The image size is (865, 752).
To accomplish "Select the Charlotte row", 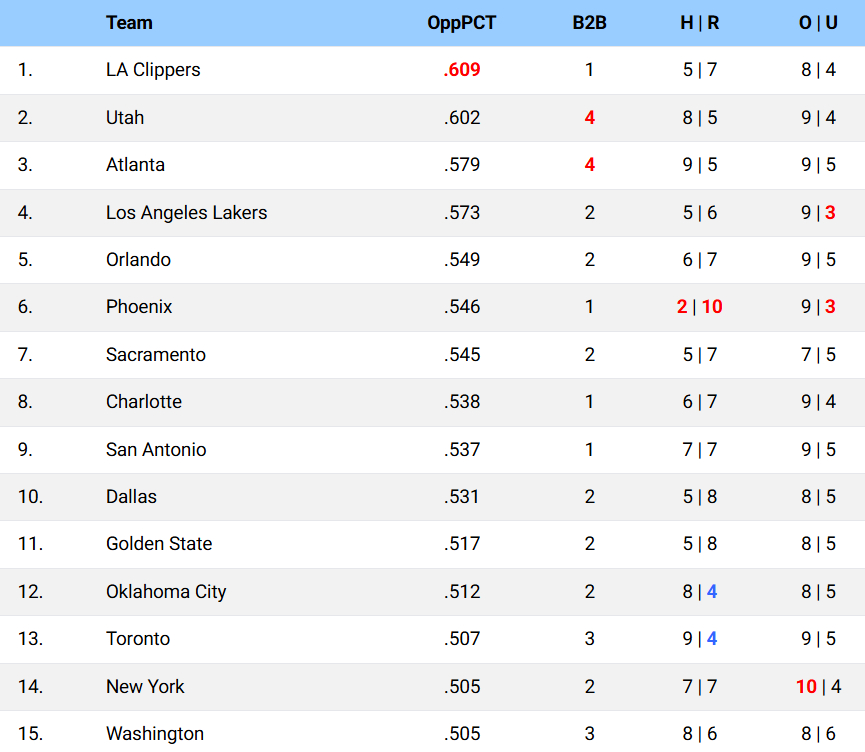I will 144,402.
